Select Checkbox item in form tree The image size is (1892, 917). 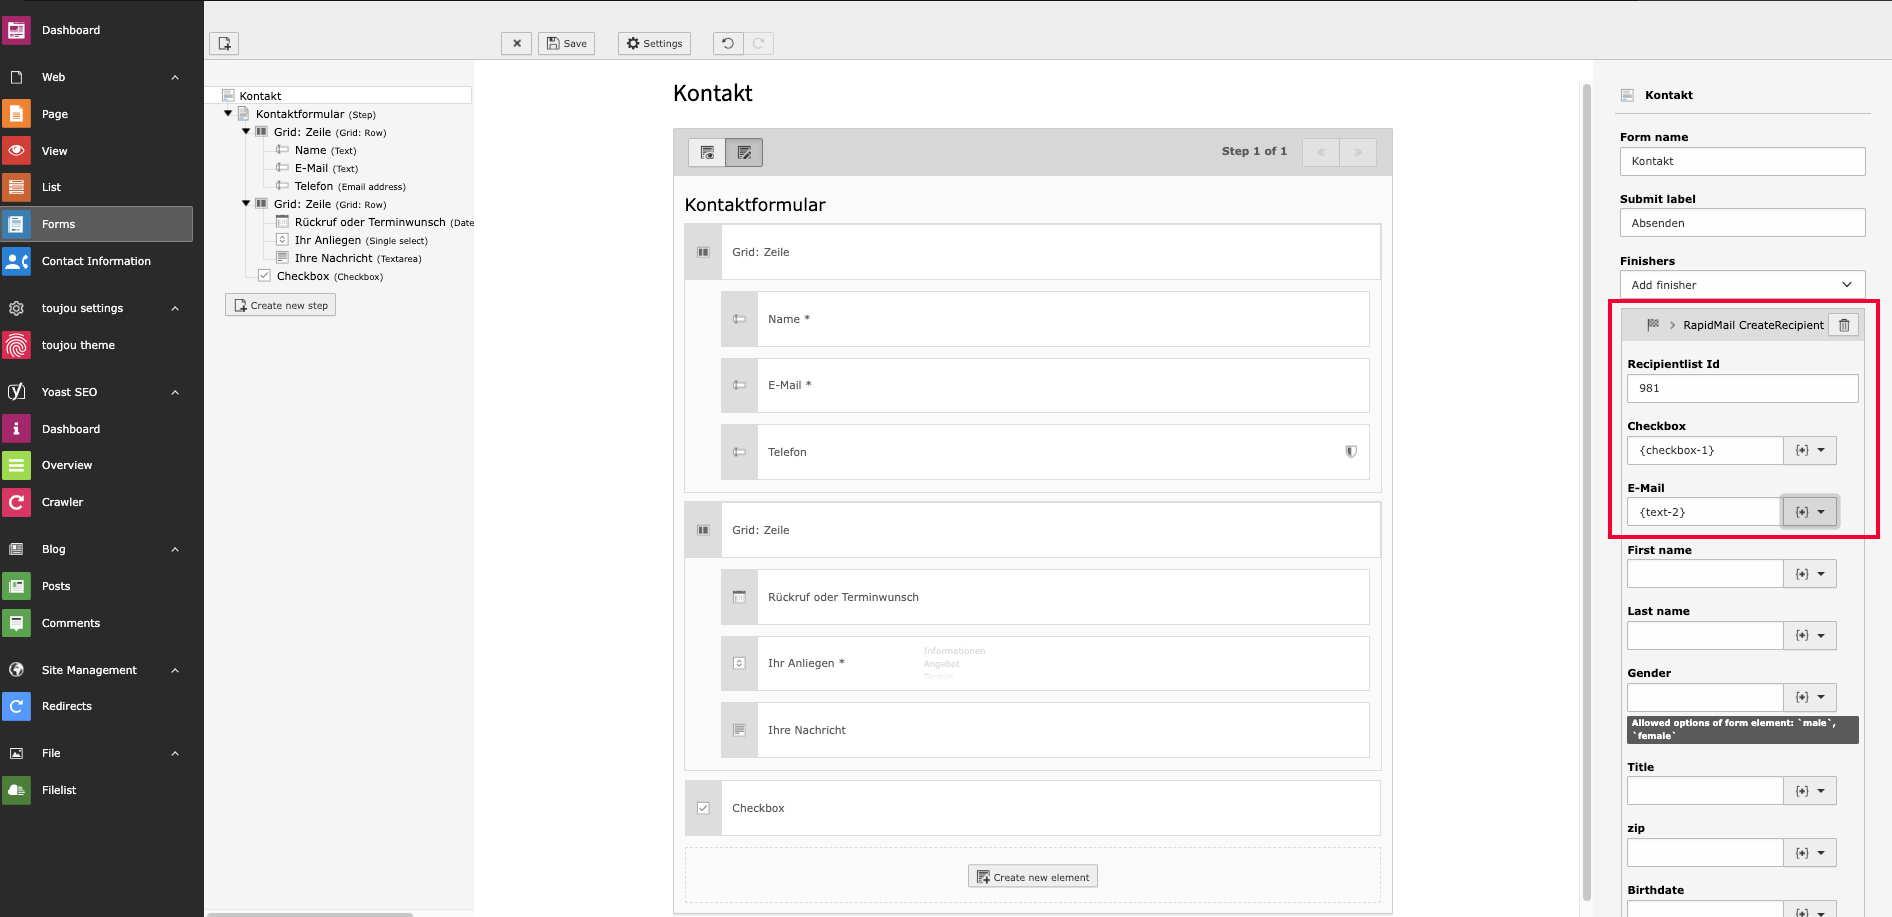pyautogui.click(x=302, y=276)
